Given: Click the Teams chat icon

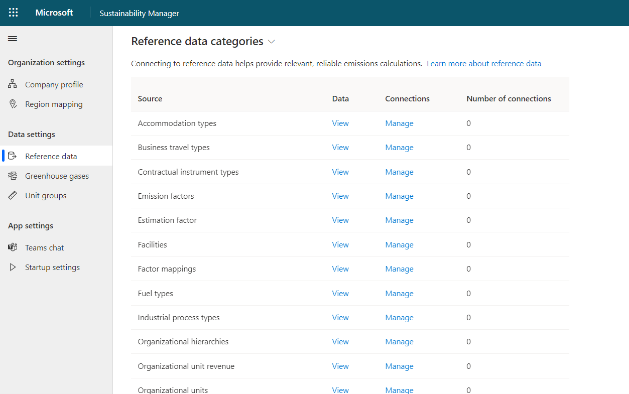Looking at the screenshot, I should click(12, 247).
